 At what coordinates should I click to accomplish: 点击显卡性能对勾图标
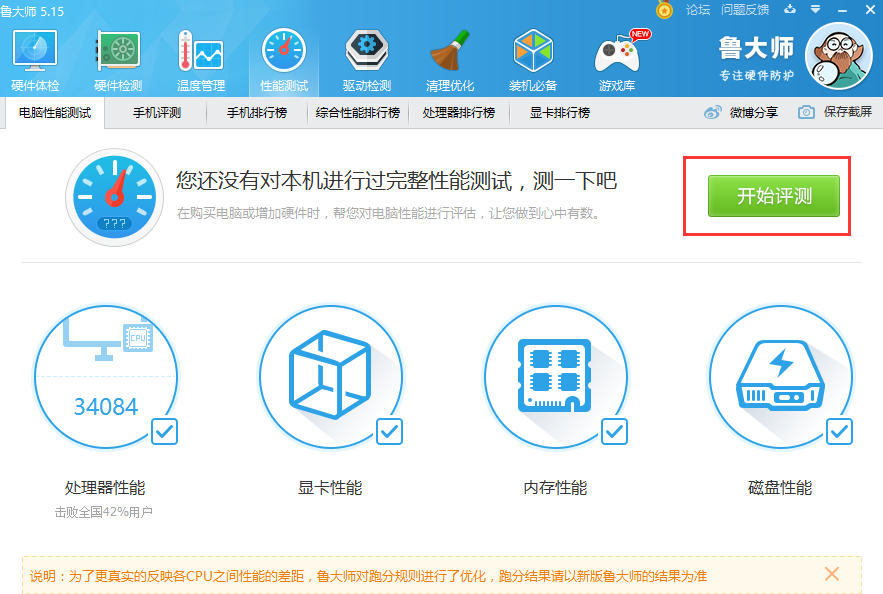pos(391,433)
